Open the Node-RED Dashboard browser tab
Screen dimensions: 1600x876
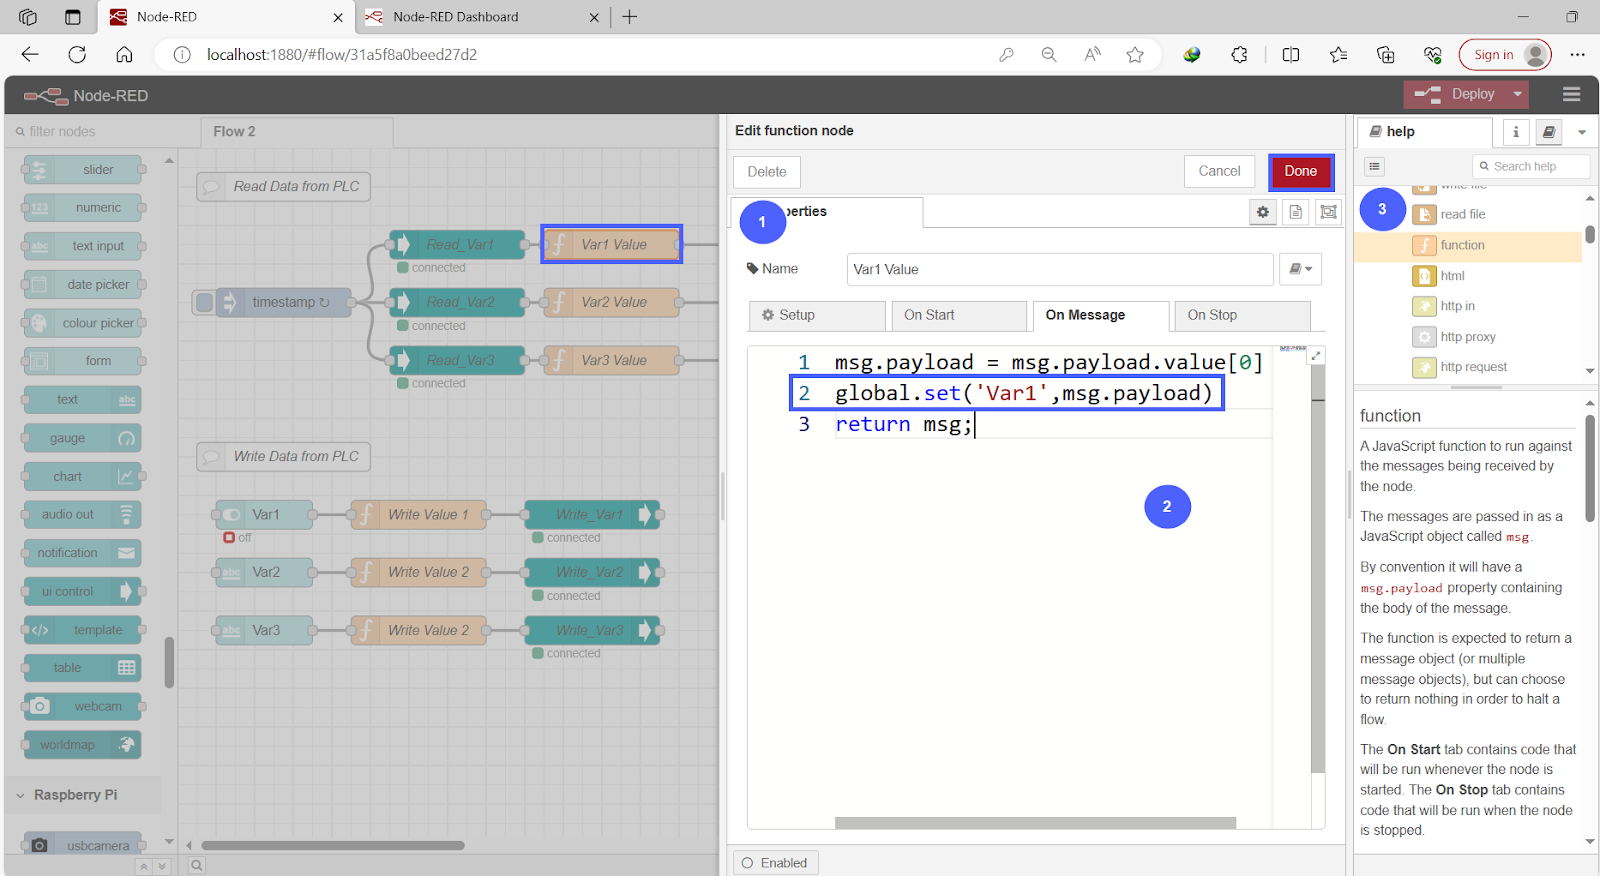coord(484,17)
